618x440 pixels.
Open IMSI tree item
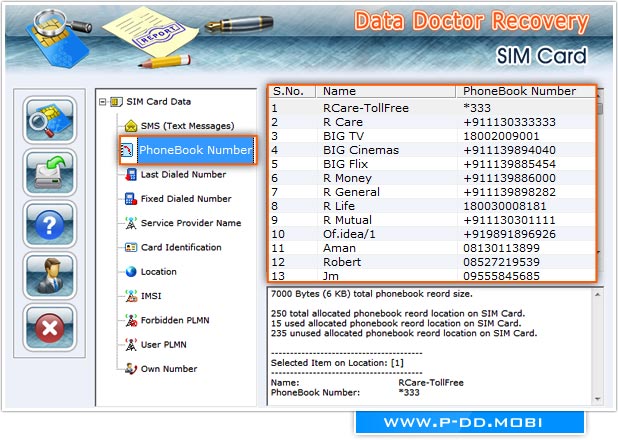click(x=151, y=296)
